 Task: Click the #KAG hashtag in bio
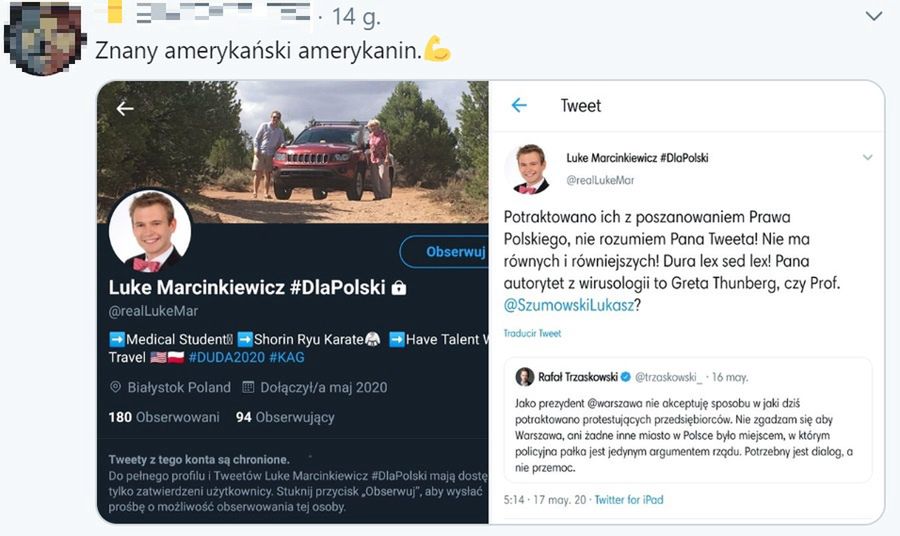coord(288,357)
